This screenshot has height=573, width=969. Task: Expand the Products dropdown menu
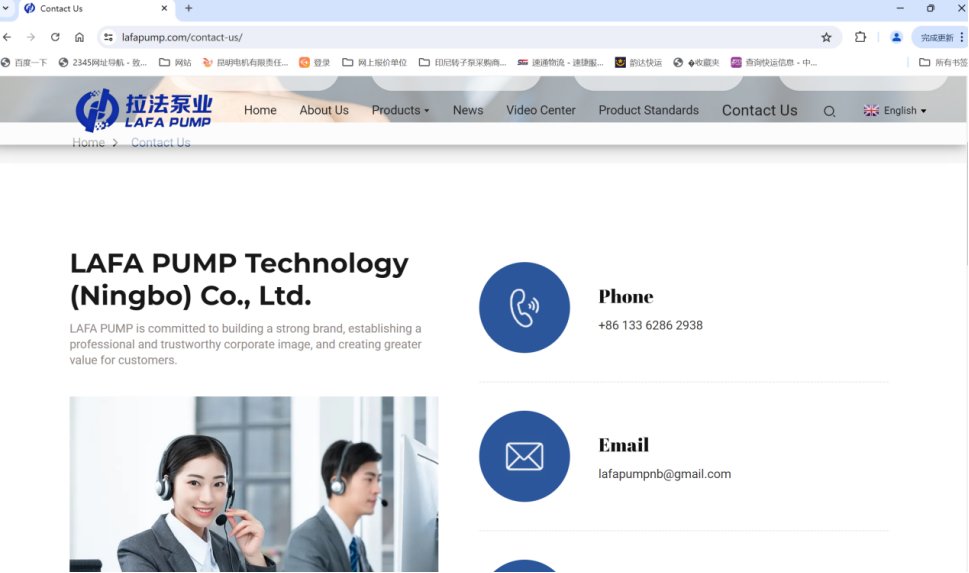pos(400,110)
